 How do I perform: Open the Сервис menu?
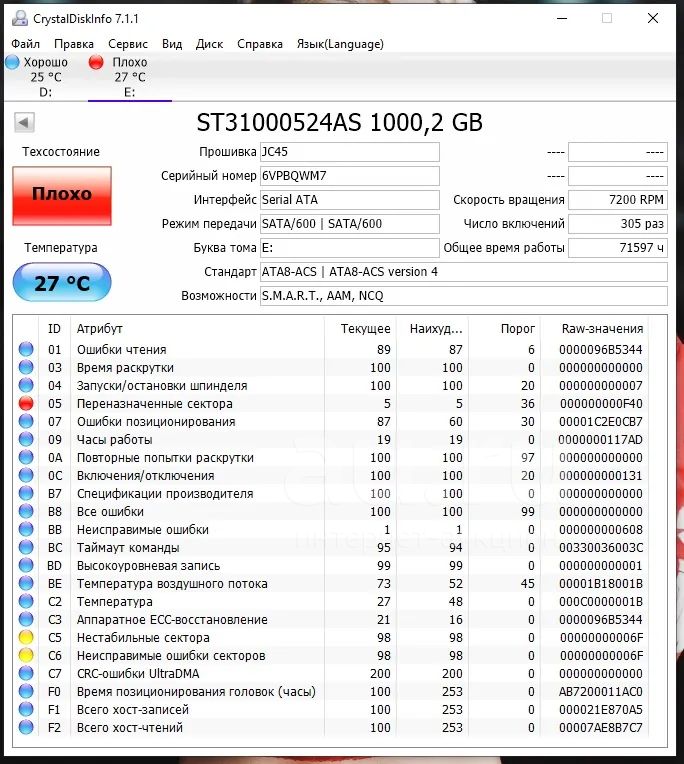click(128, 44)
